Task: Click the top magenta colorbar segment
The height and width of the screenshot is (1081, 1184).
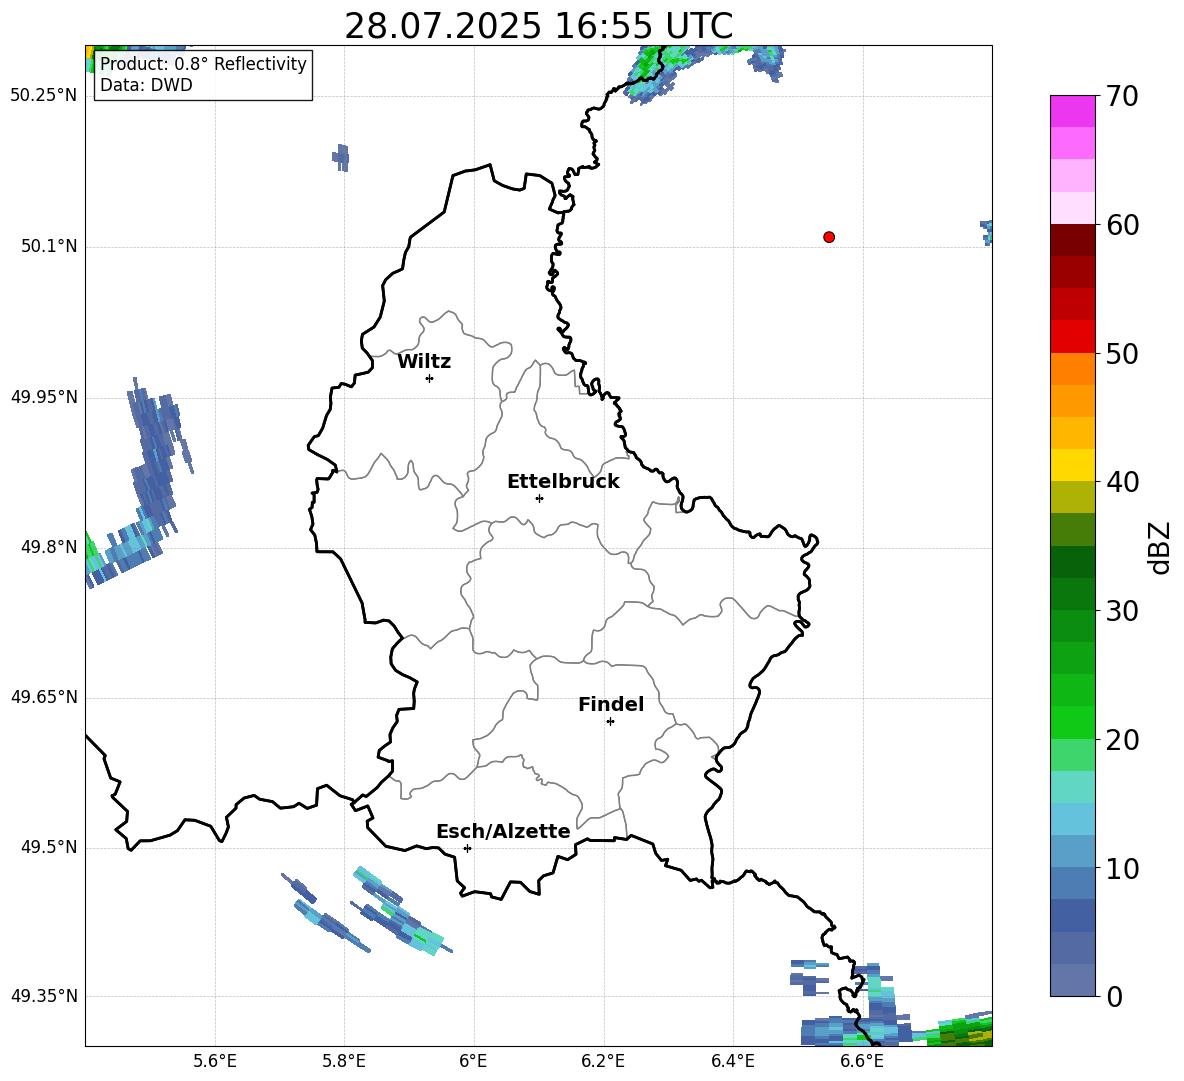Action: point(1072,111)
